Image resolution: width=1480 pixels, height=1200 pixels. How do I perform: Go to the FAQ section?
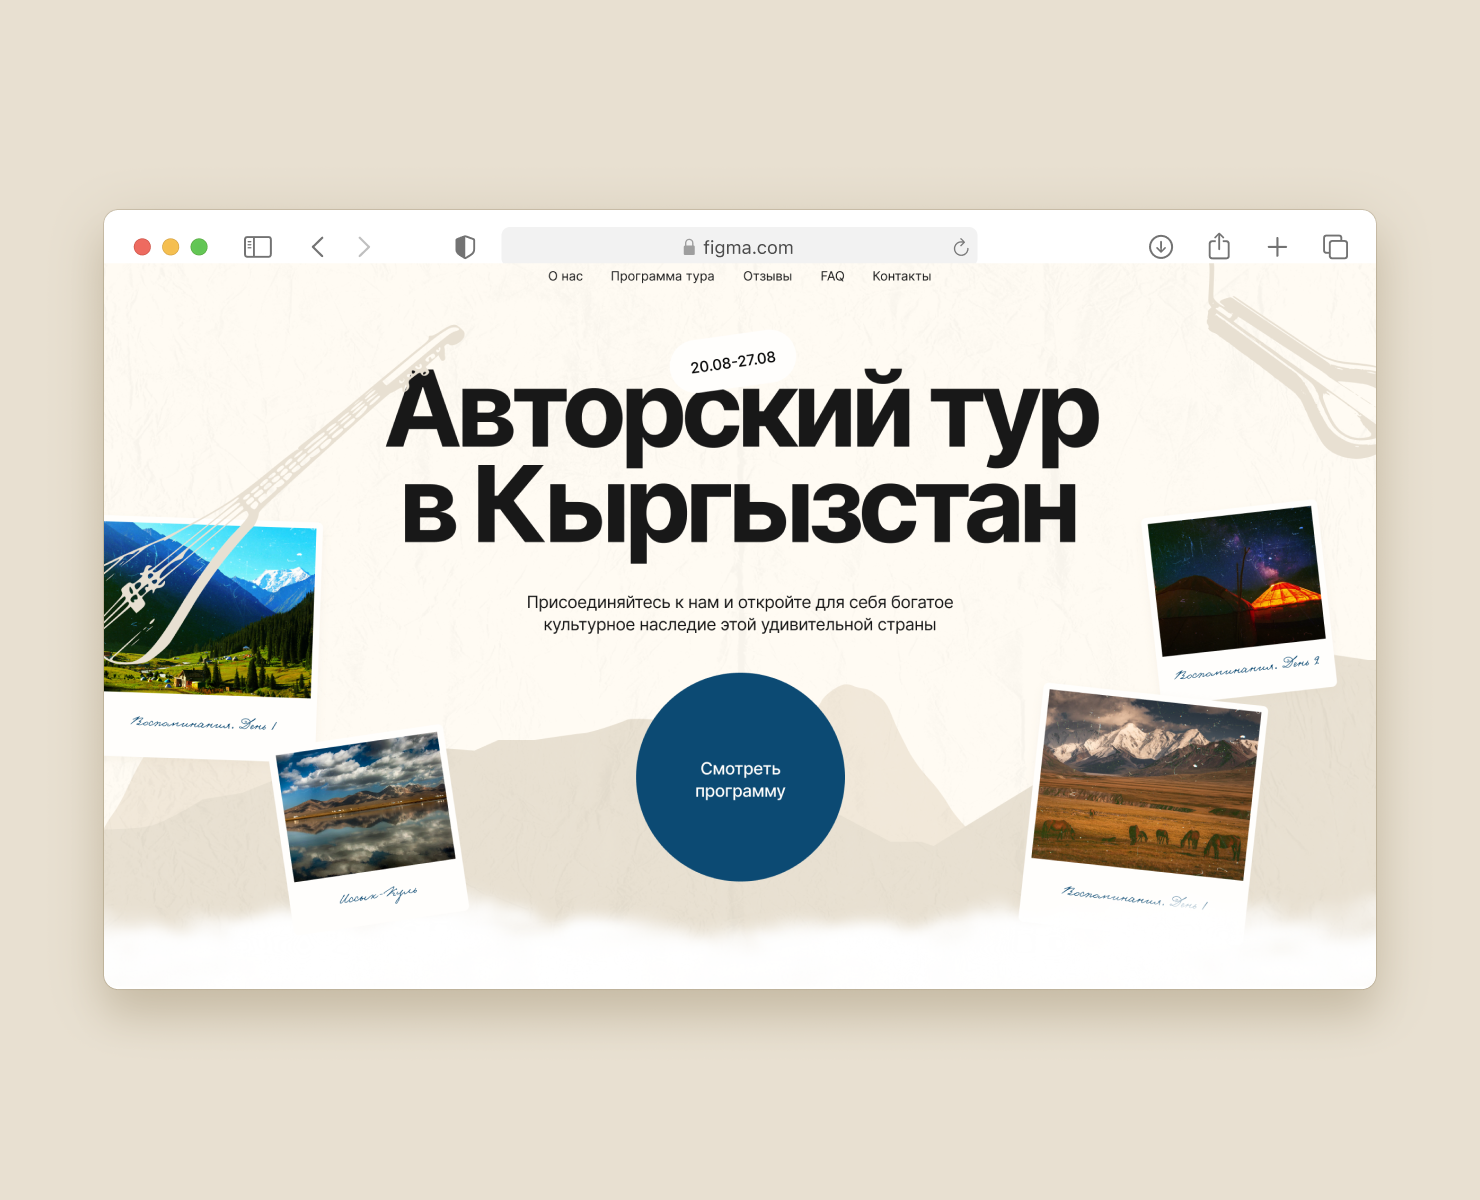[832, 276]
